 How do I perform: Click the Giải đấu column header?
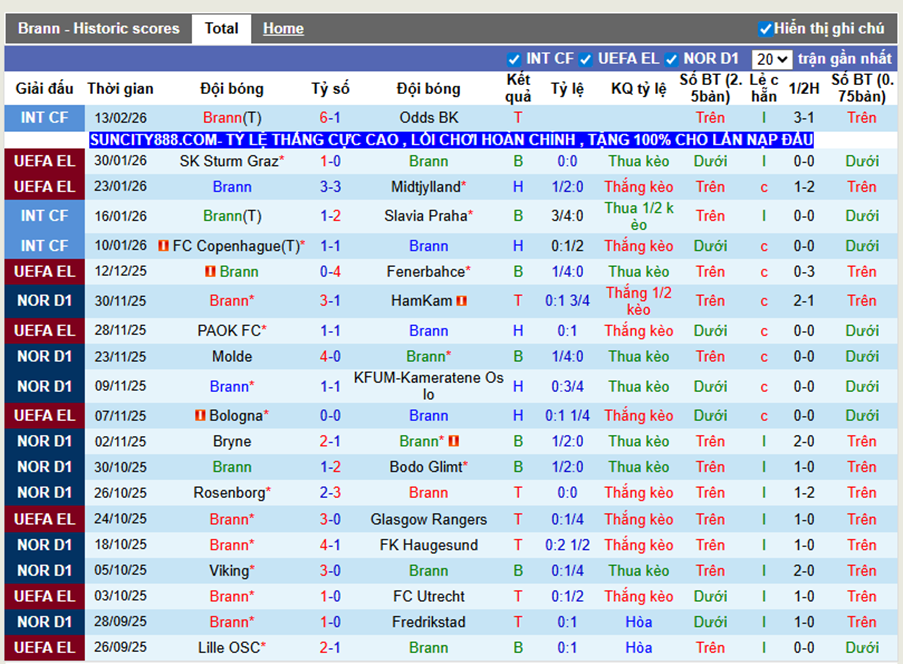click(x=44, y=89)
